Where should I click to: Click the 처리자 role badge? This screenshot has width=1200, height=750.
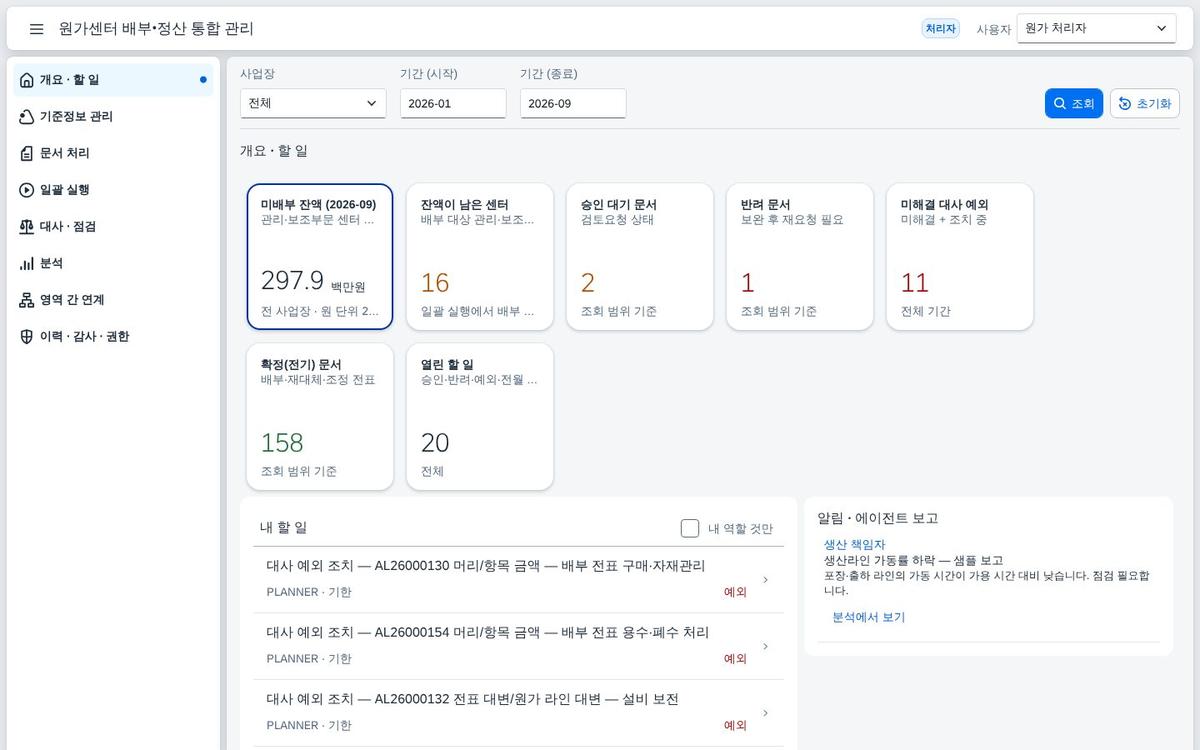pyautogui.click(x=941, y=29)
